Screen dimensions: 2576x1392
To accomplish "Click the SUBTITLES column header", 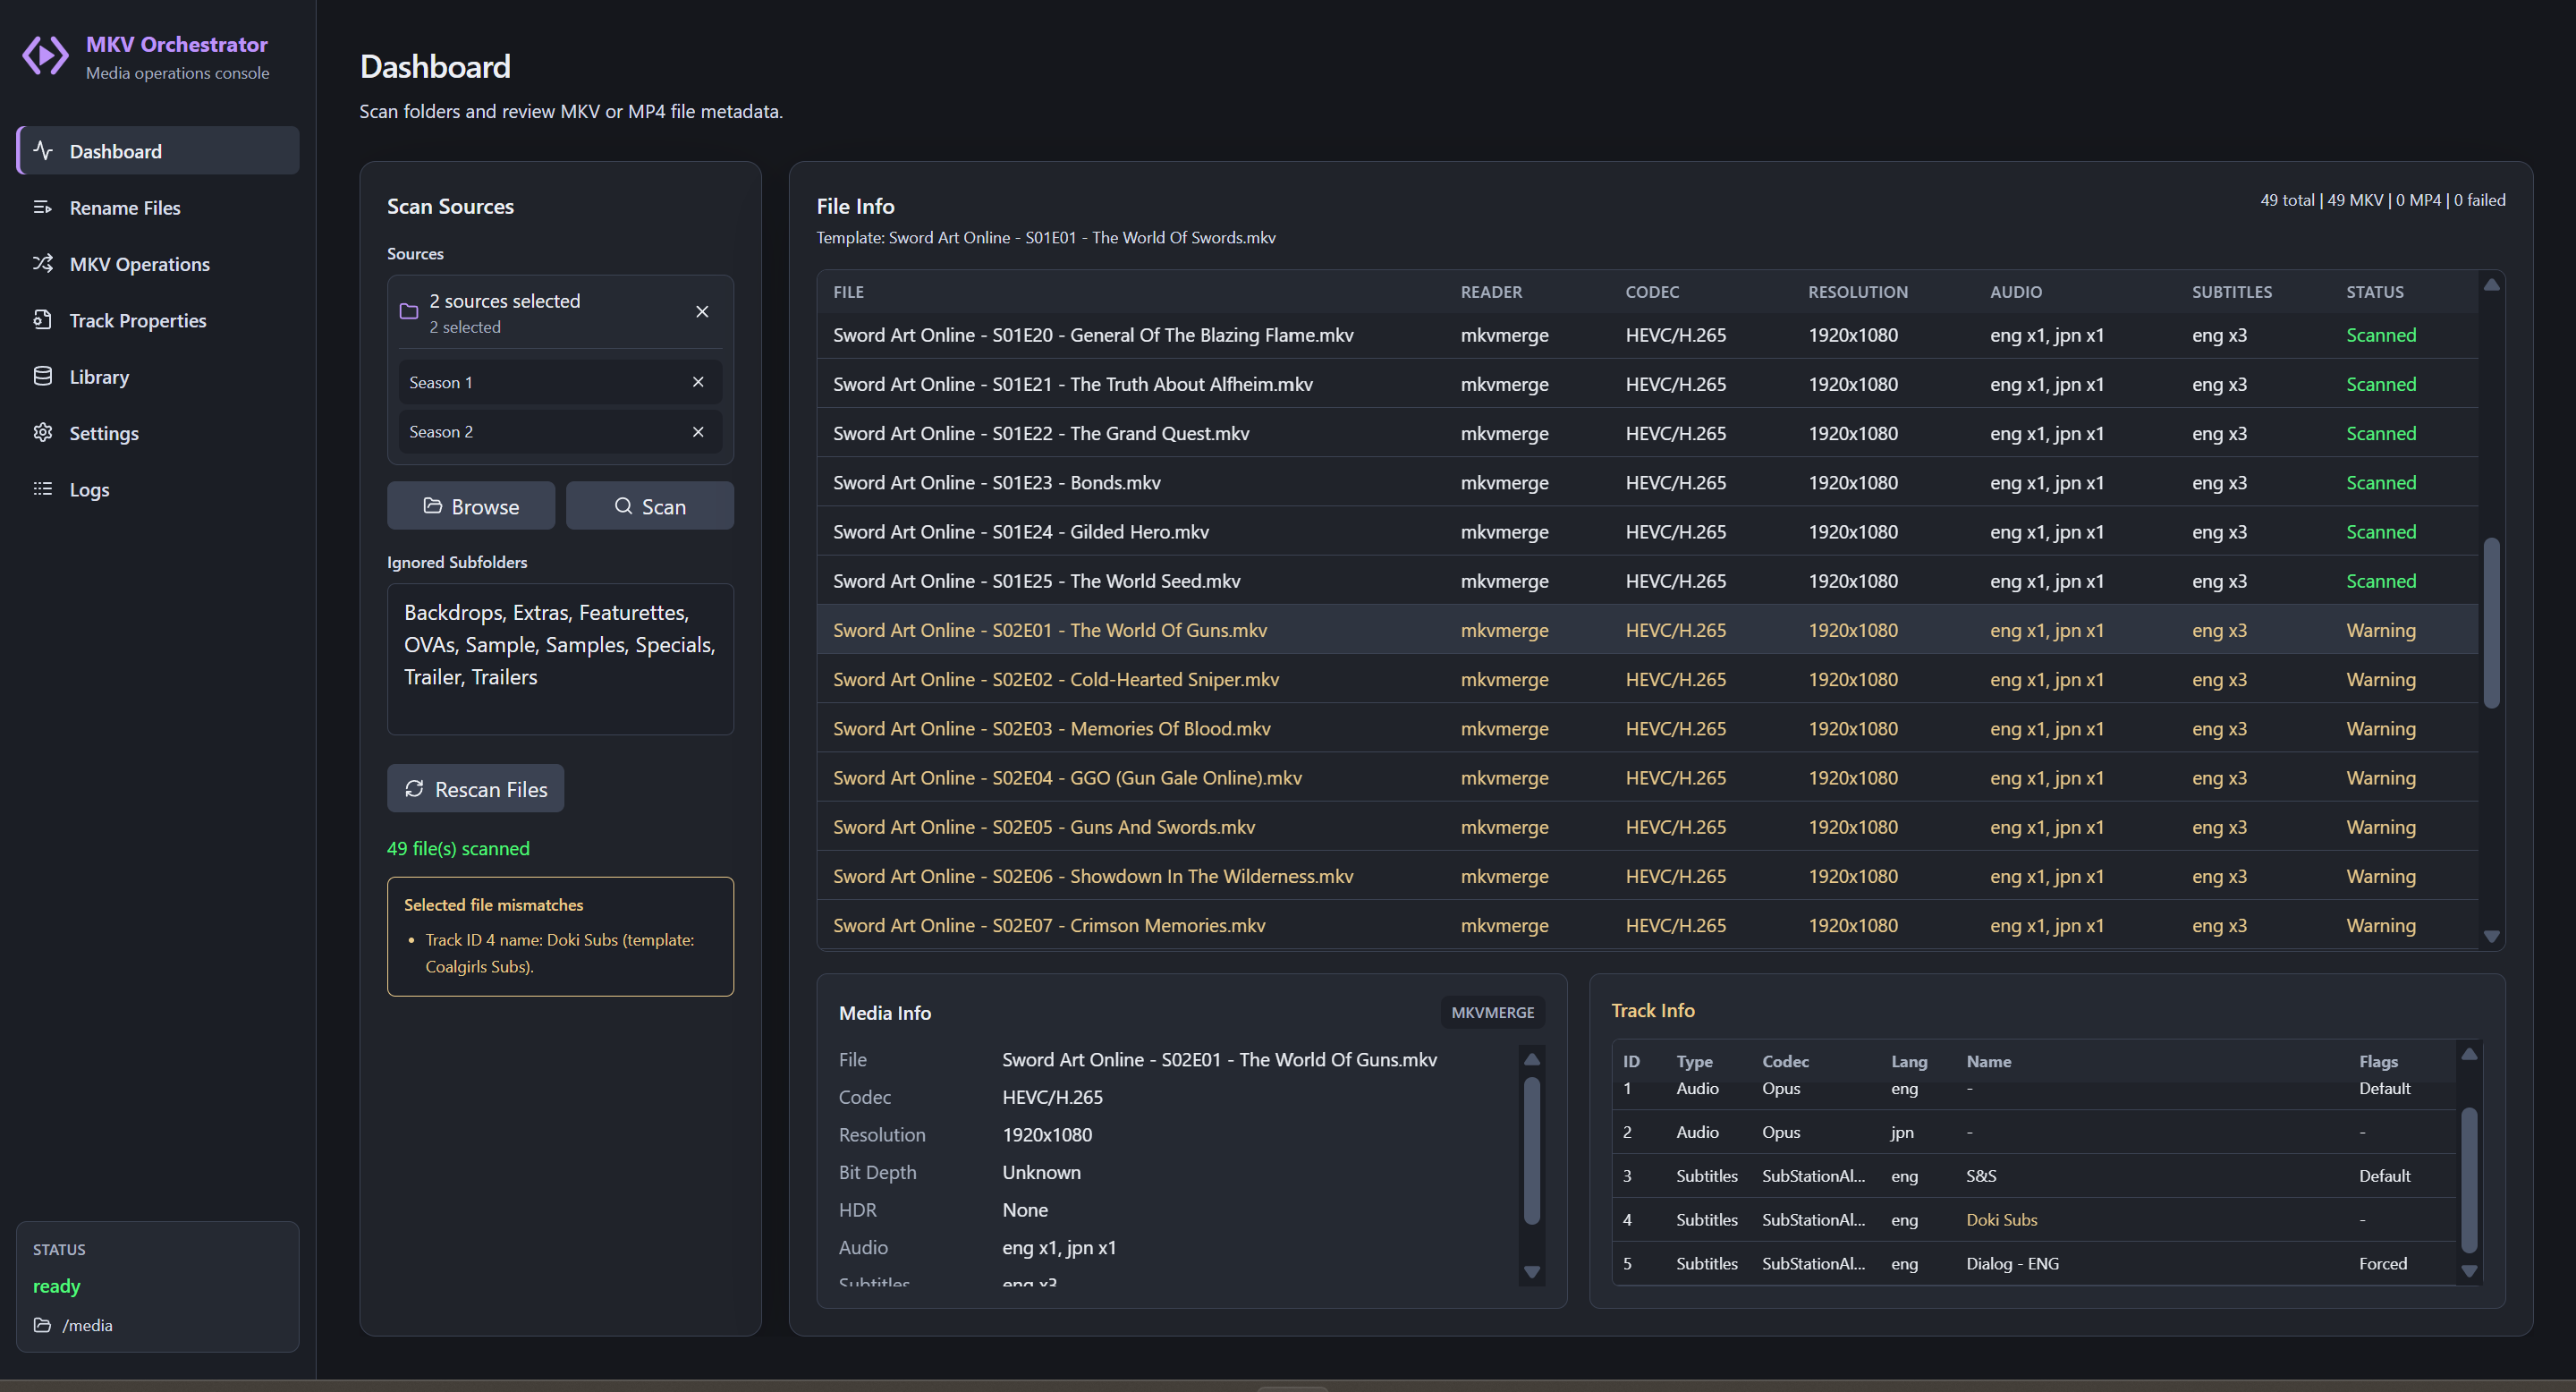I will click(2232, 292).
